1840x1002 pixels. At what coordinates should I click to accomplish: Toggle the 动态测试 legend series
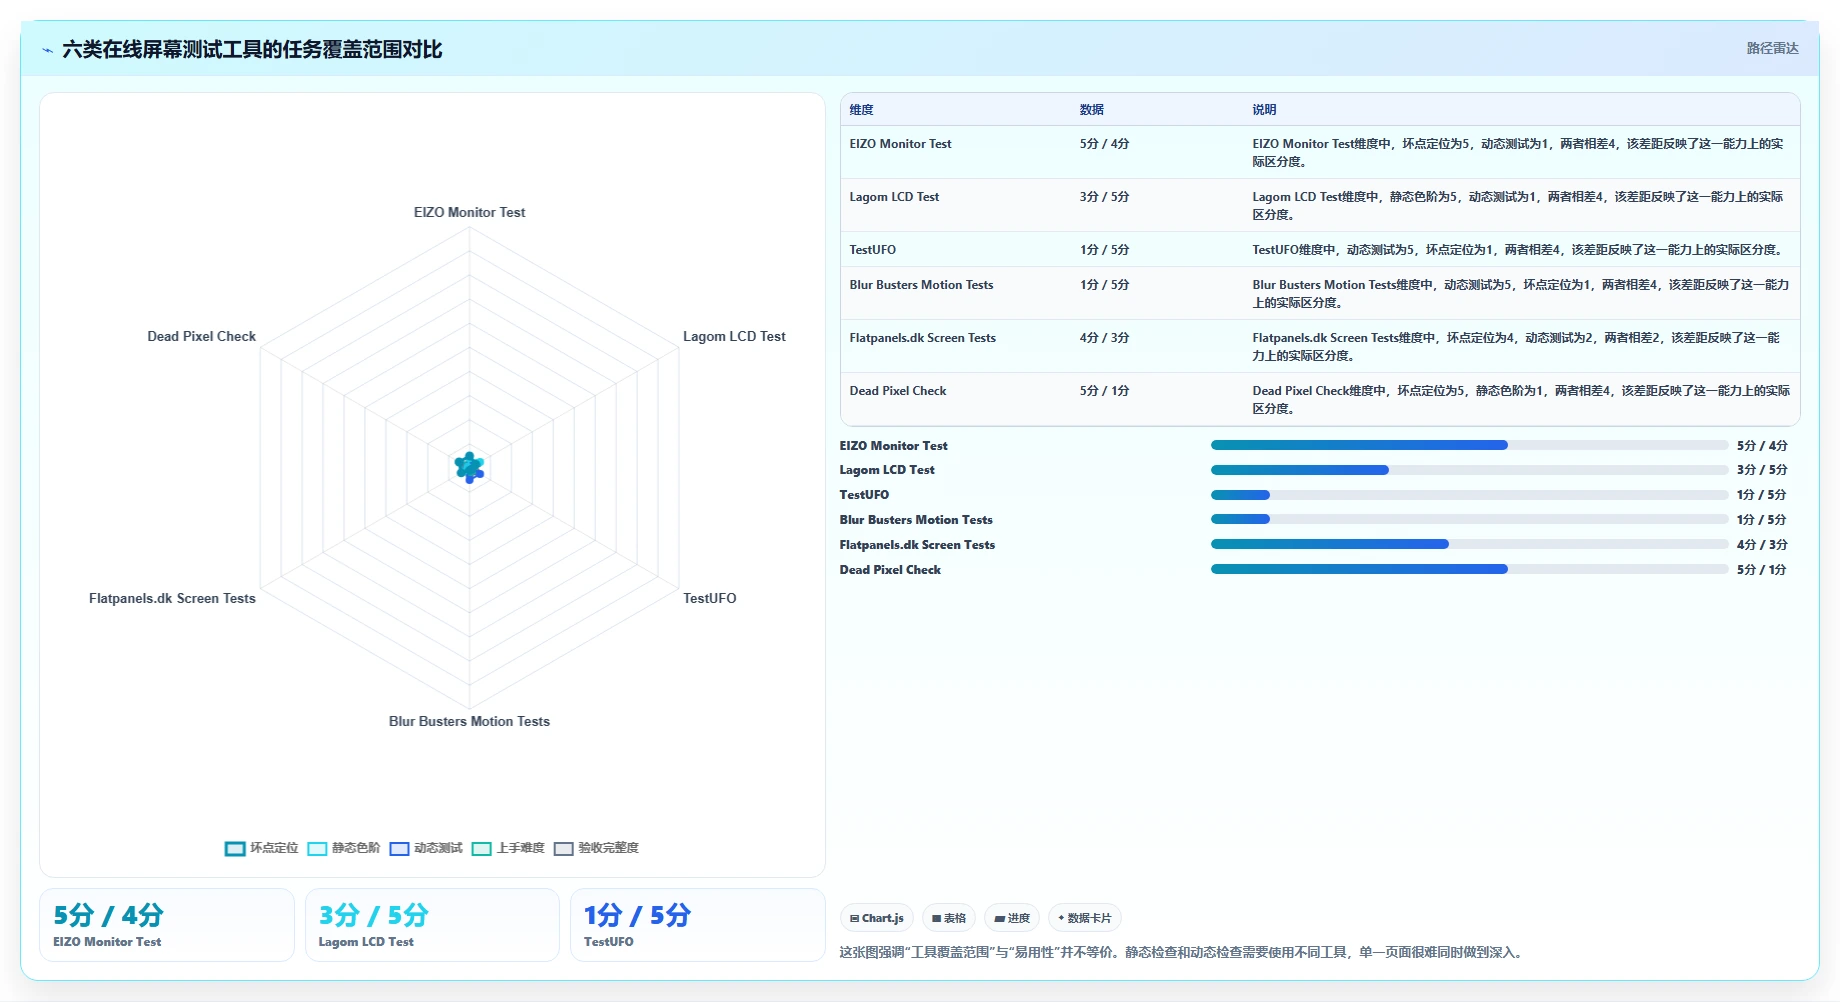tap(426, 848)
